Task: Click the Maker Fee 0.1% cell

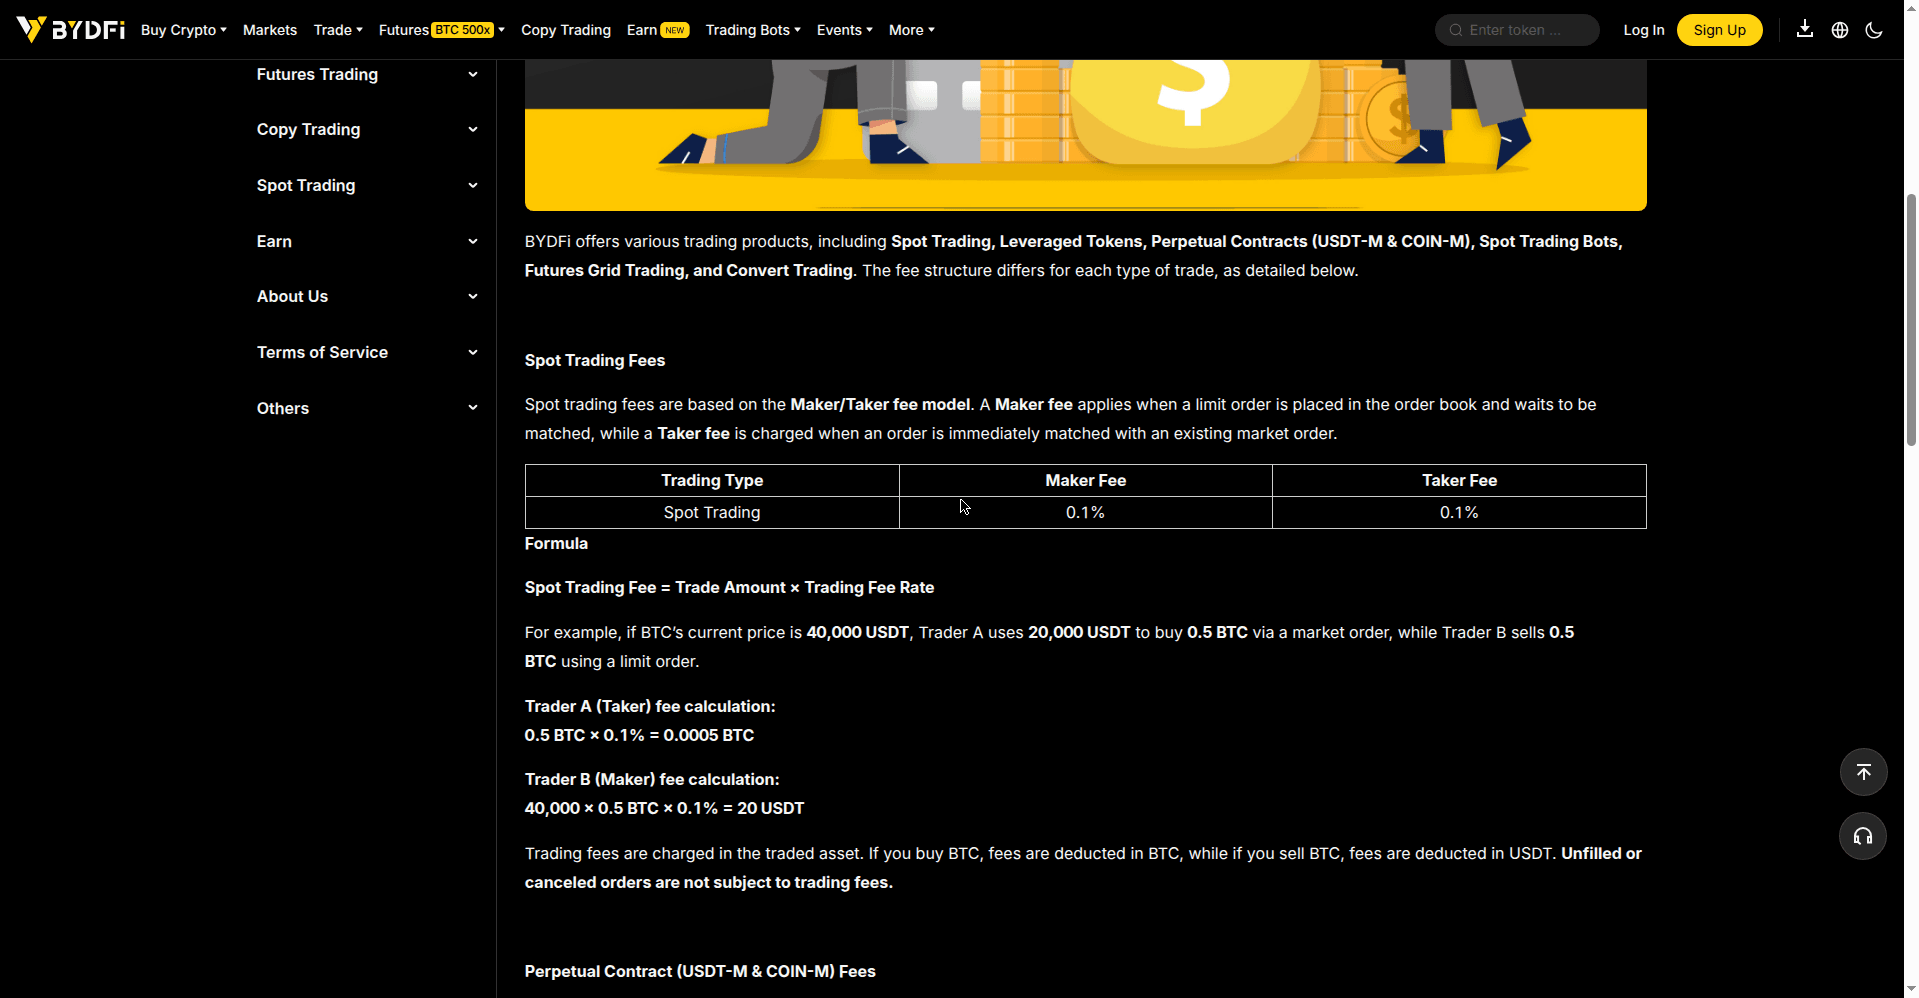Action: coord(1086,513)
